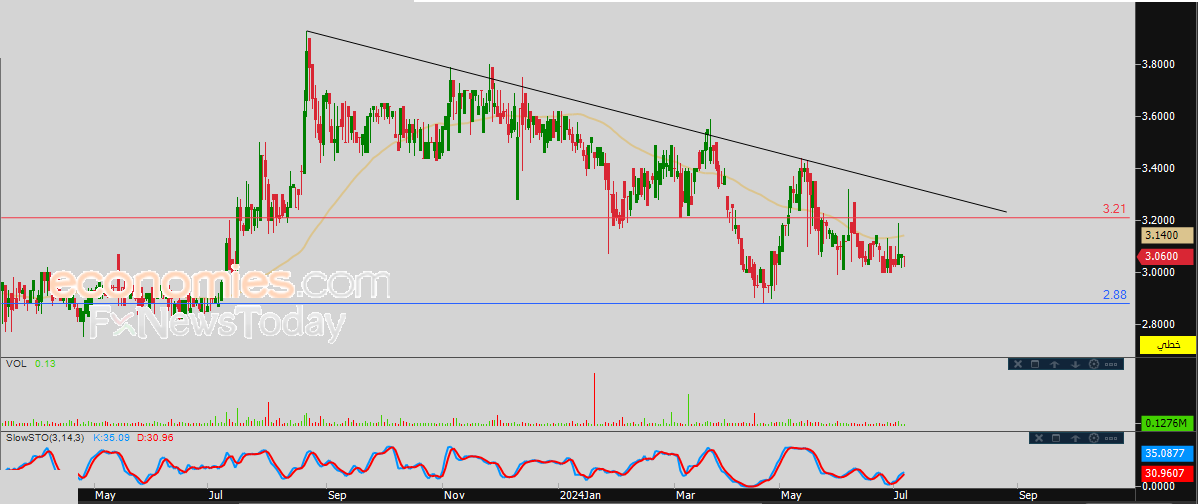Click the 3.1400 moving average price tag

point(1167,236)
